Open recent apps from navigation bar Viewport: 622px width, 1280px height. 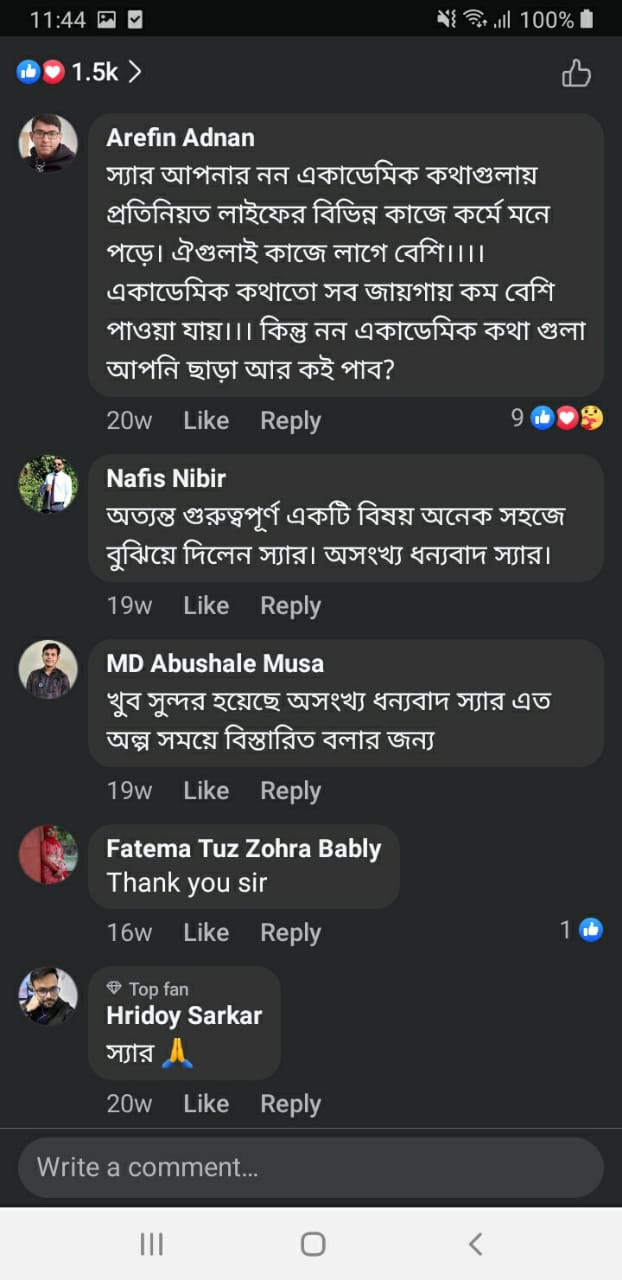(x=151, y=1244)
